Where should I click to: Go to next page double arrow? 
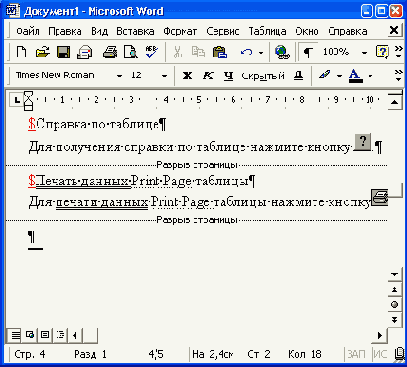[x=395, y=320]
